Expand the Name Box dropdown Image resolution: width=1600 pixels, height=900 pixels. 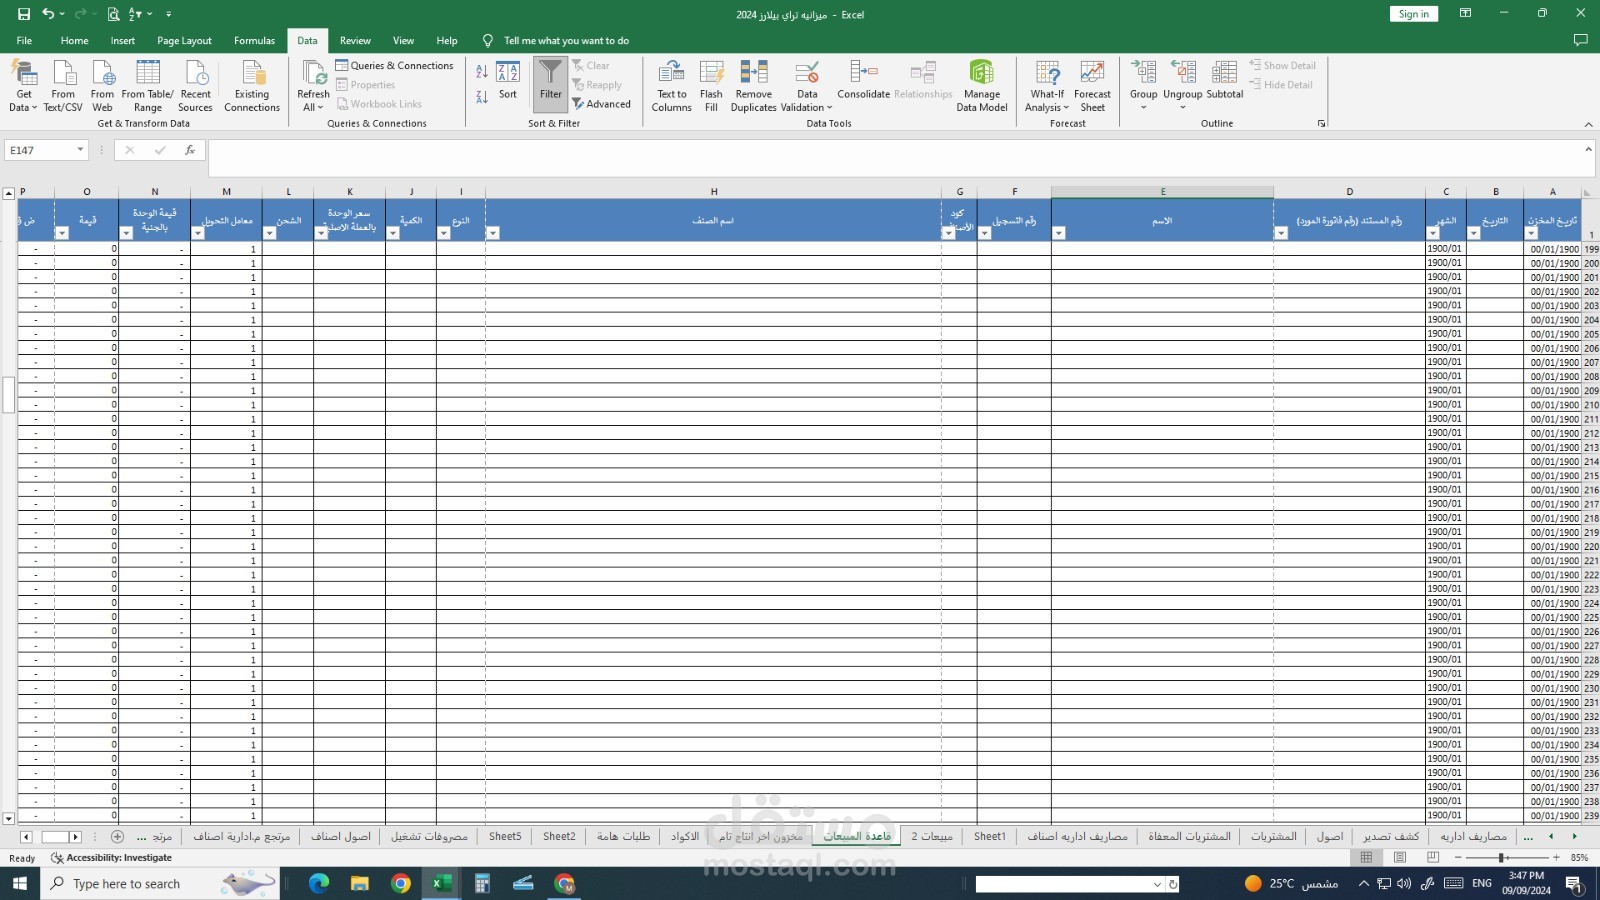[x=80, y=150]
